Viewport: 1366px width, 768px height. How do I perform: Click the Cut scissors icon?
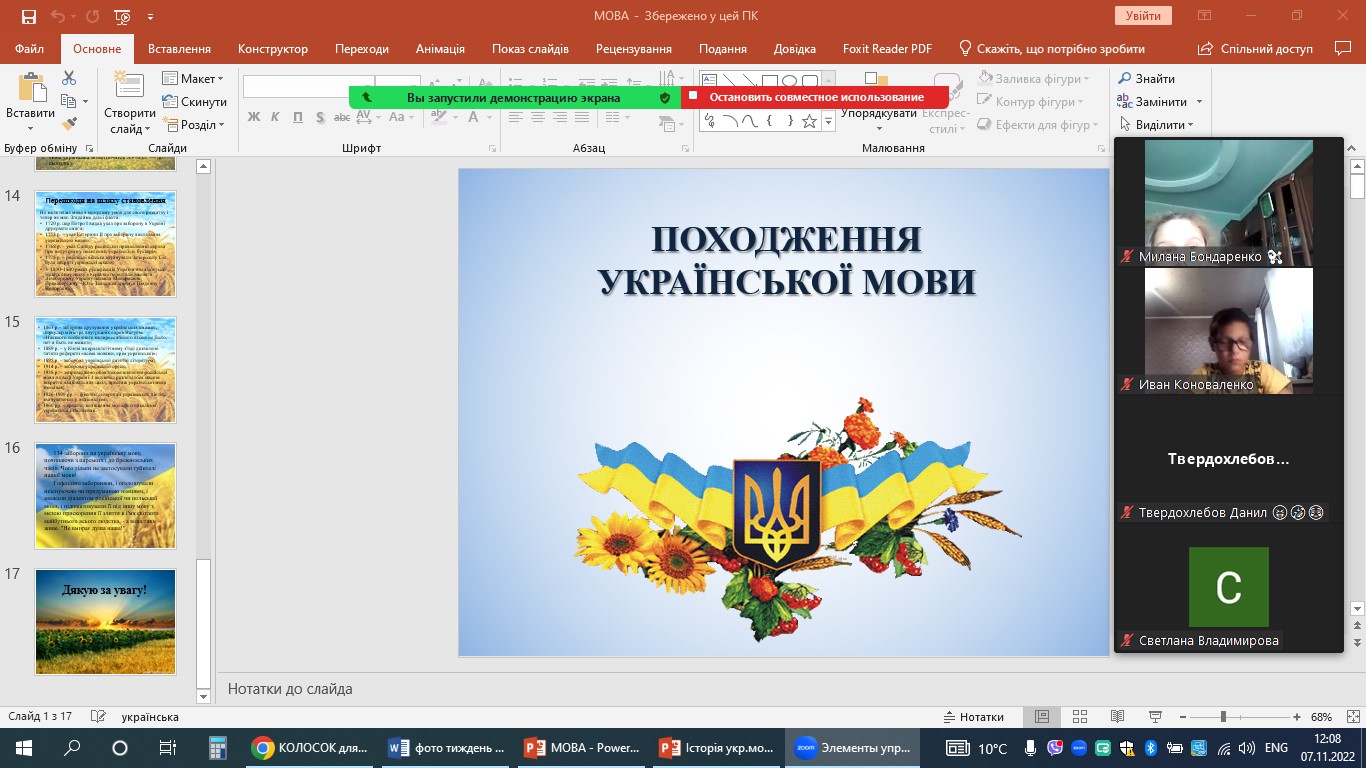(x=69, y=78)
